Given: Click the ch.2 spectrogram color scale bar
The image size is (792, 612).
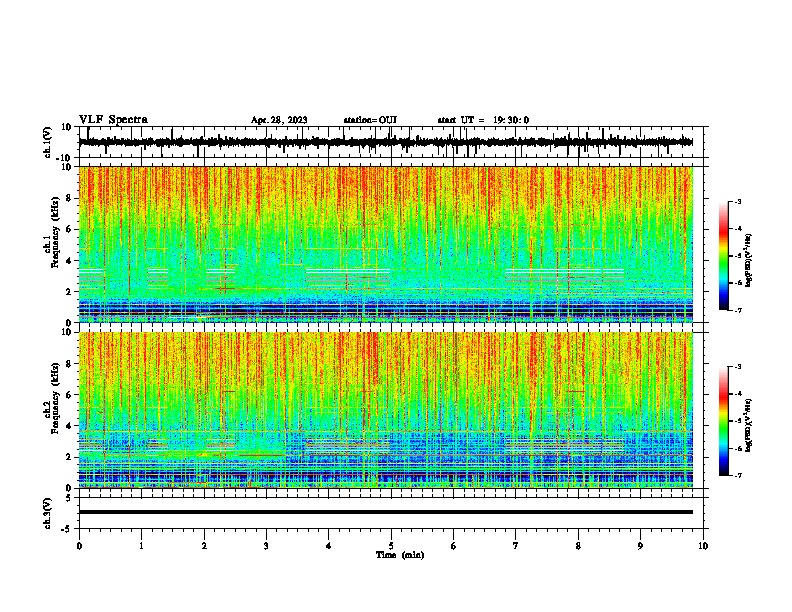Looking at the screenshot, I should (724, 421).
